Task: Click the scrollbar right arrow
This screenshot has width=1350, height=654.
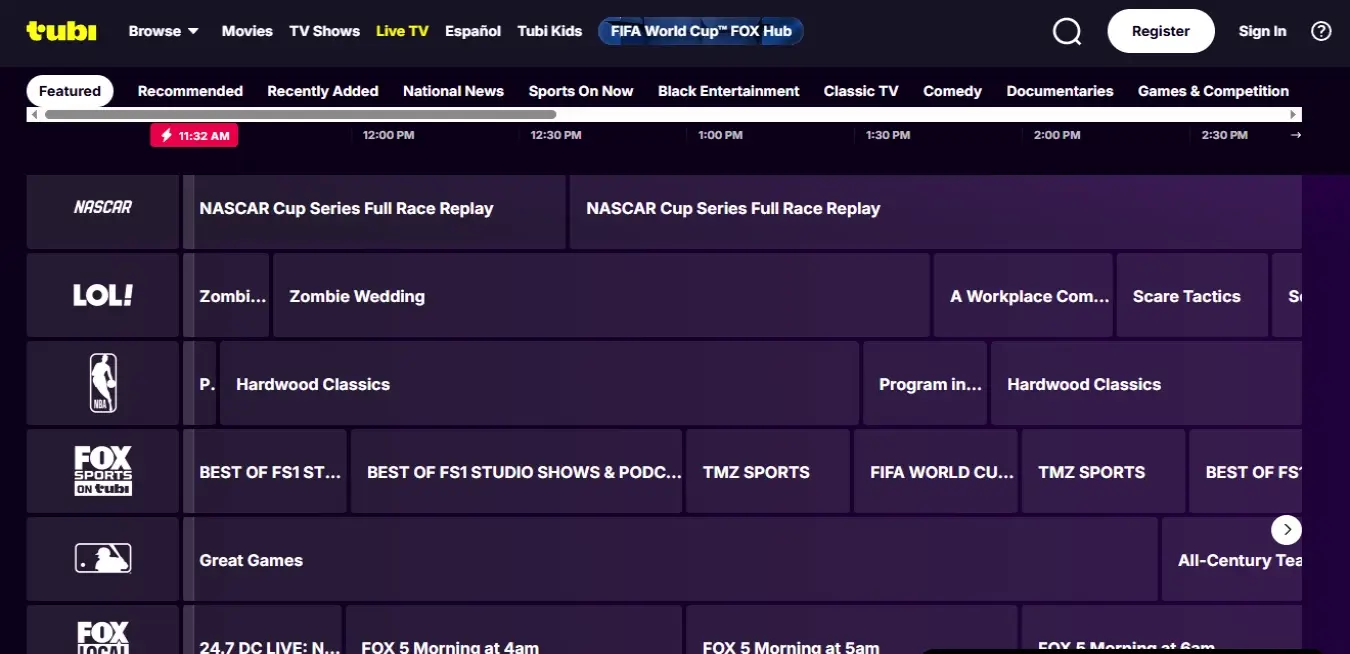Action: [1294, 115]
